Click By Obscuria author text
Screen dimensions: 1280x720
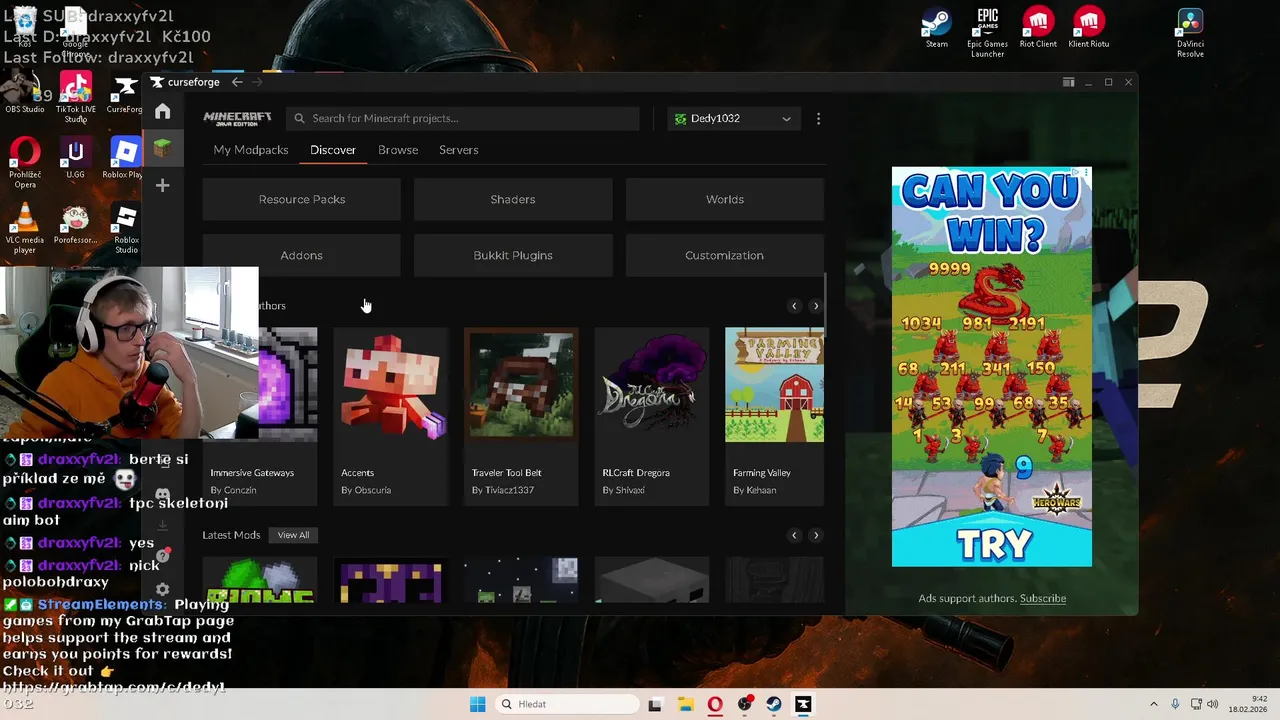[366, 490]
